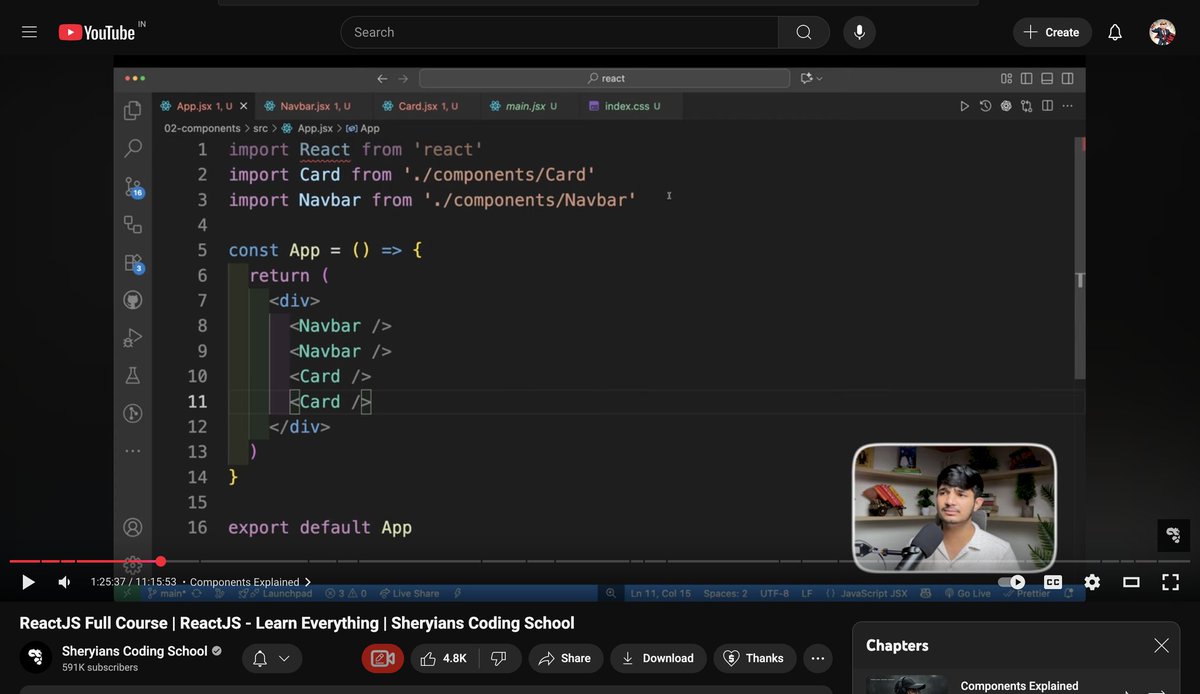Click the VS Code forward navigation arrow
Viewport: 1200px width, 694px height.
[403, 78]
